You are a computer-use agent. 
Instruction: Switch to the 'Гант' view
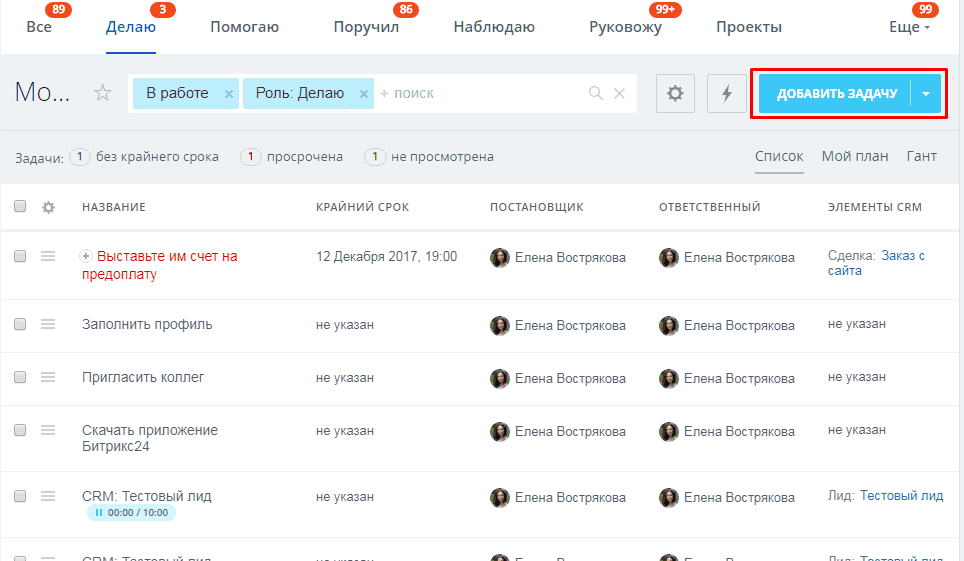pos(921,156)
